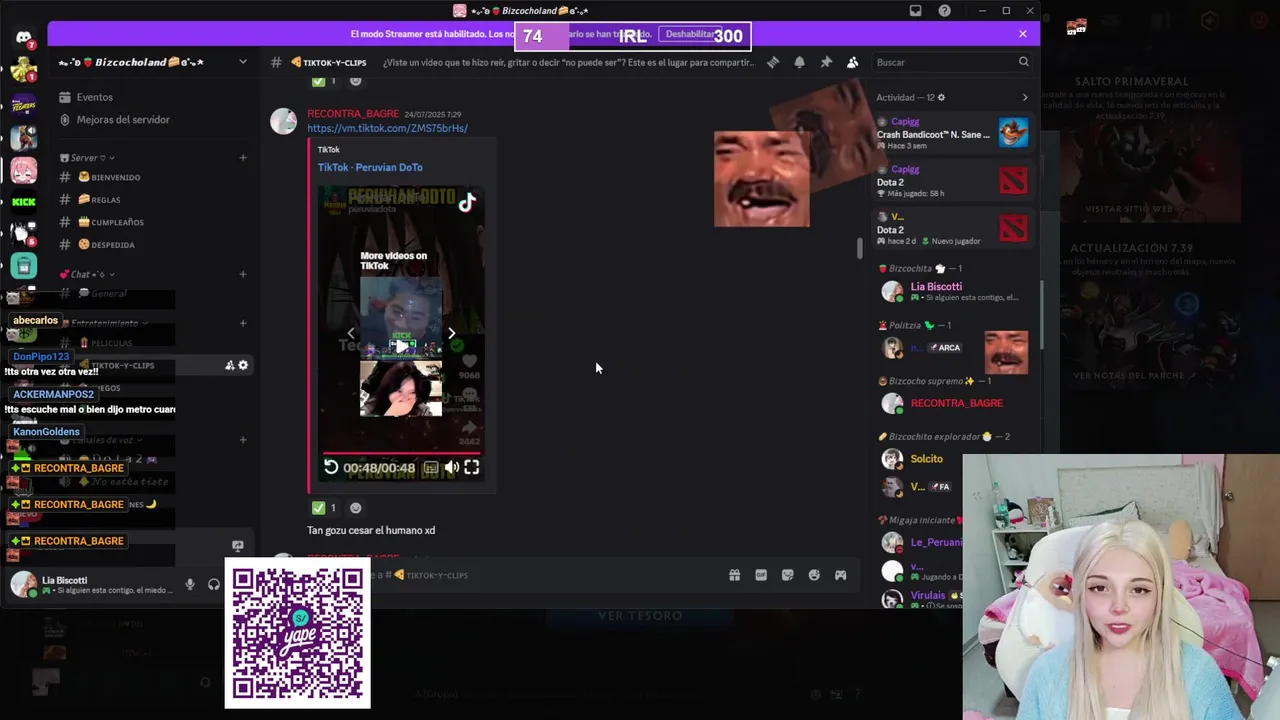Viewport: 1280px width, 720px height.
Task: Collapse the Chat category
Action: pos(87,274)
